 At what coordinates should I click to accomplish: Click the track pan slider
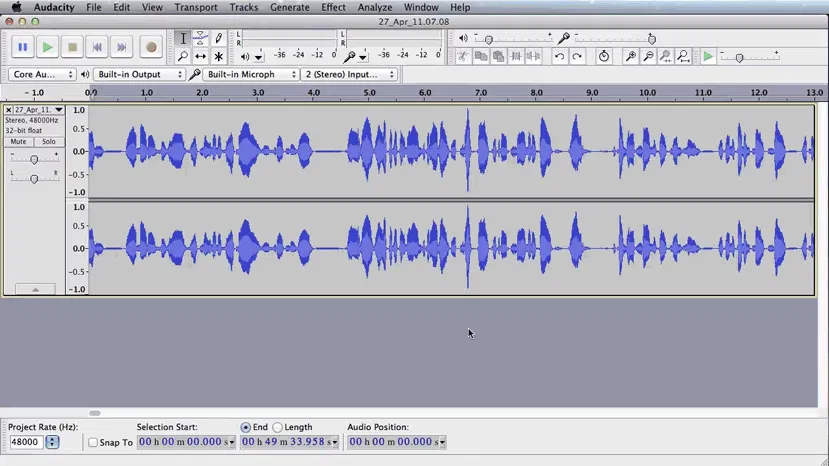point(34,179)
